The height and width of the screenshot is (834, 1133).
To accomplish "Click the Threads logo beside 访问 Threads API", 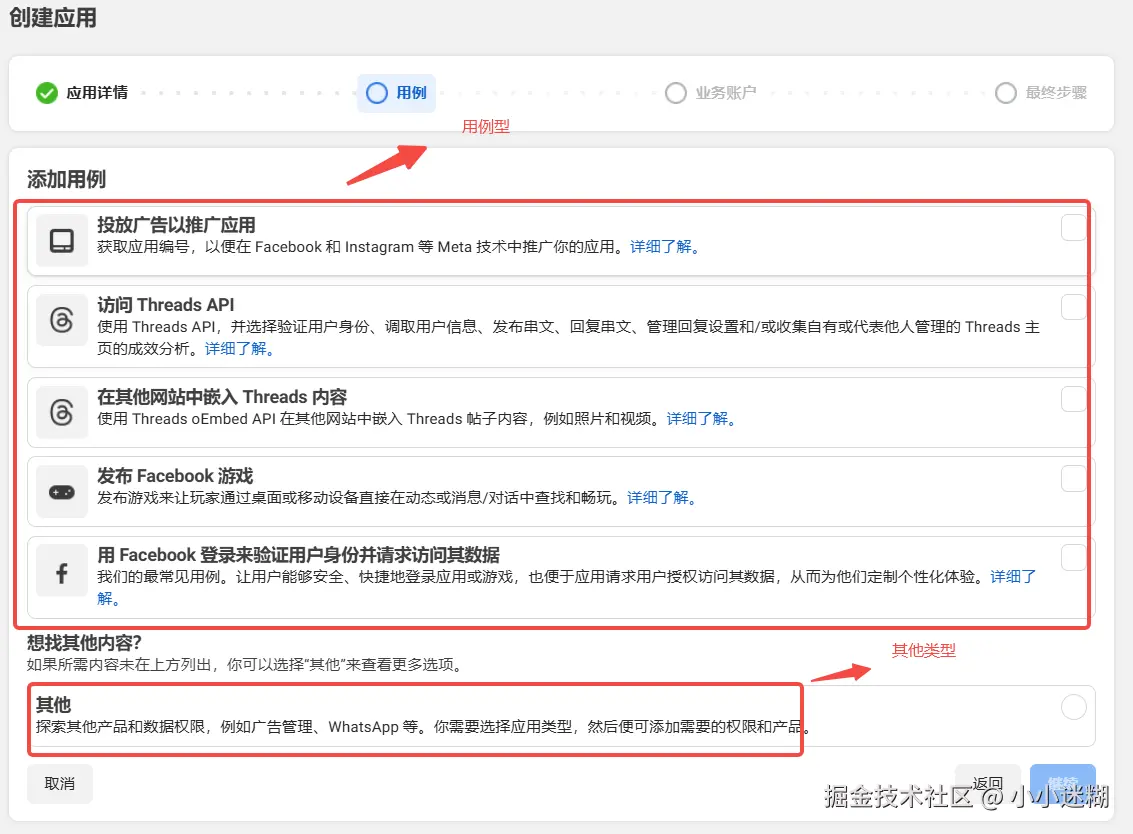I will pyautogui.click(x=61, y=319).
